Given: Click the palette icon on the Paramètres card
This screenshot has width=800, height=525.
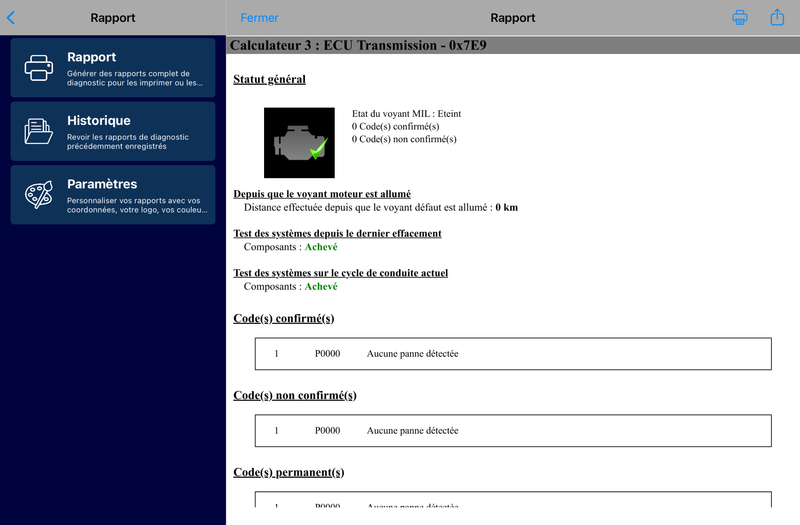Looking at the screenshot, I should coord(39,194).
